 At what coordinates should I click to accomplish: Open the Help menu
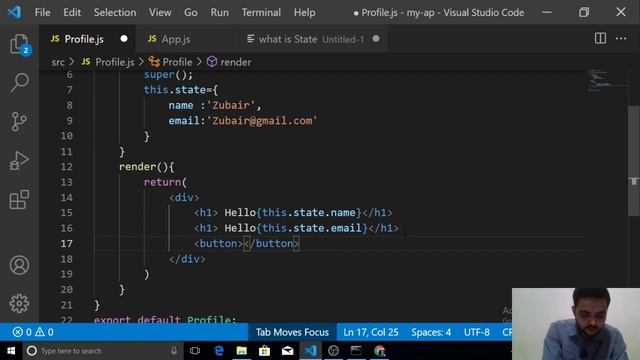(304, 13)
